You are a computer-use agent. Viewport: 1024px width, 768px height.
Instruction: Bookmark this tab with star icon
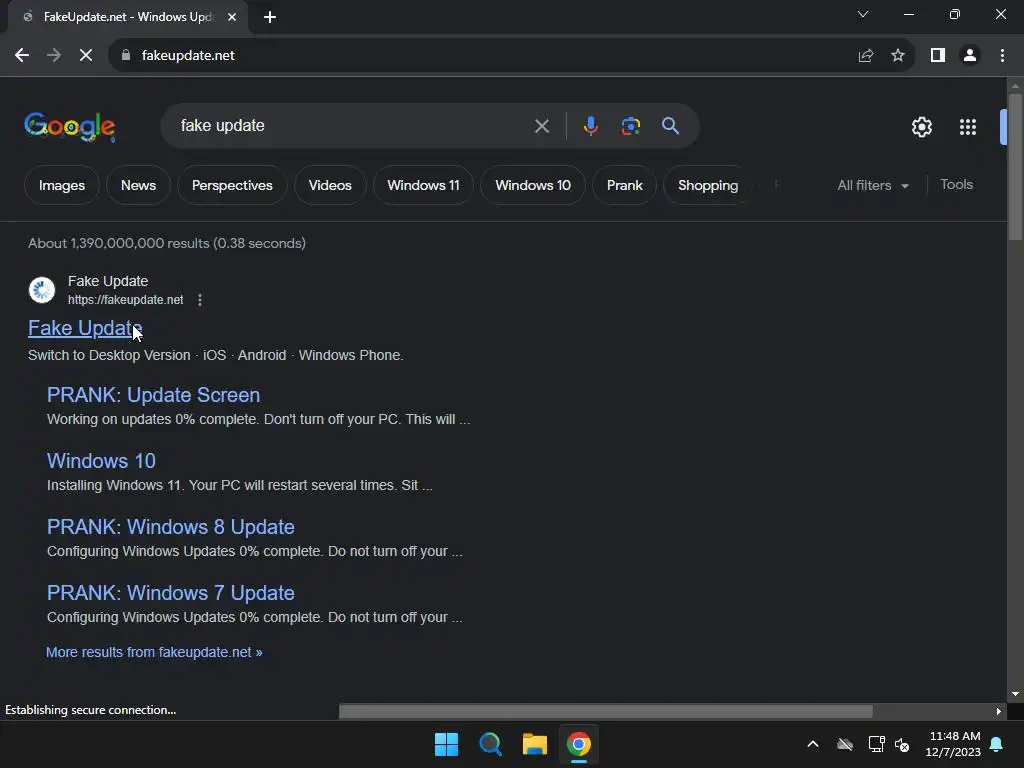click(898, 56)
